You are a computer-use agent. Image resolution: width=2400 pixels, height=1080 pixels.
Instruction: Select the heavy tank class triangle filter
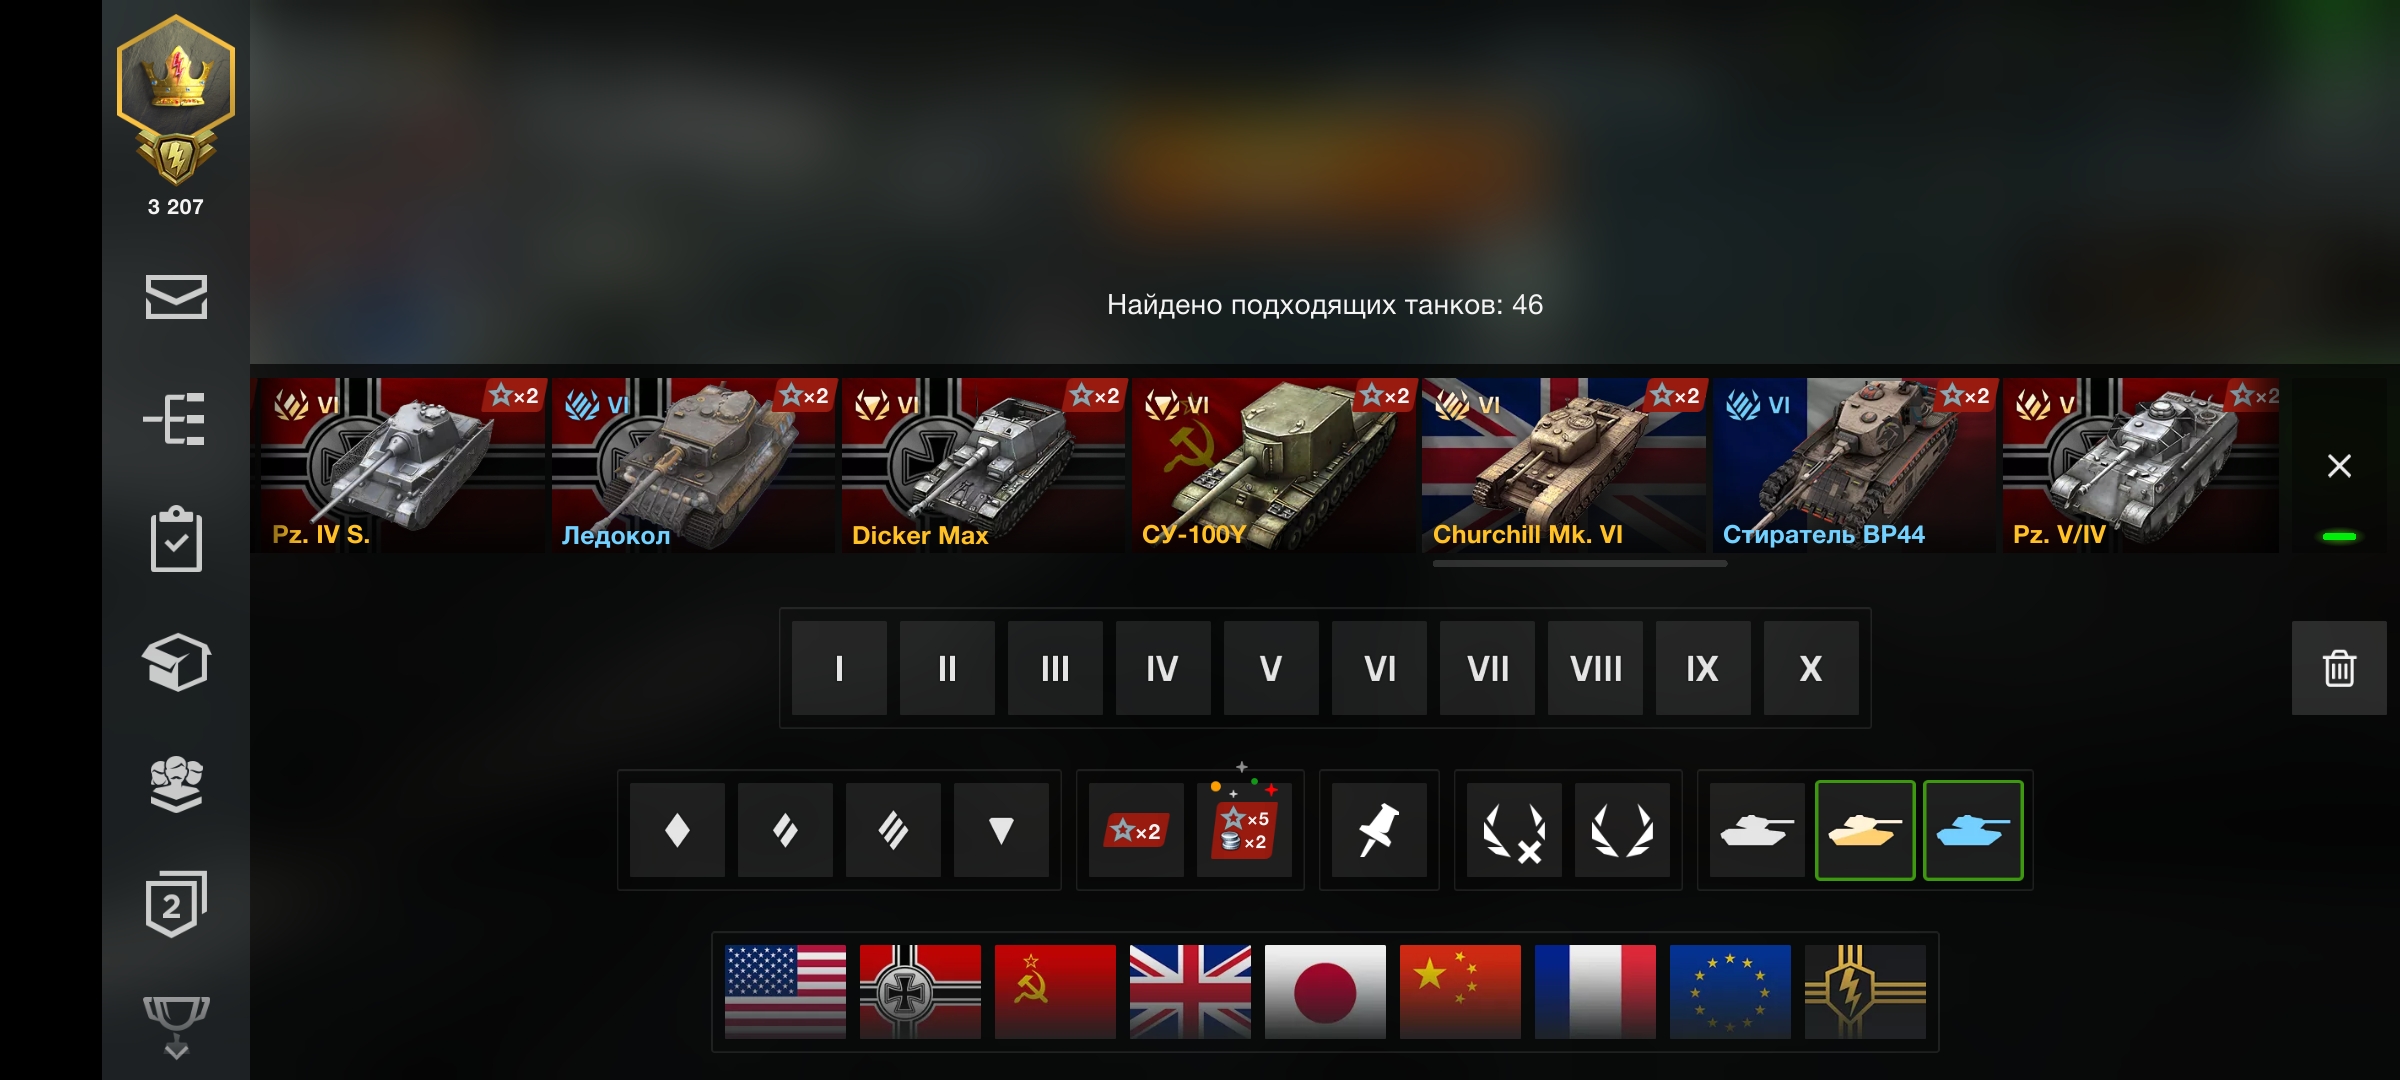click(x=1001, y=830)
